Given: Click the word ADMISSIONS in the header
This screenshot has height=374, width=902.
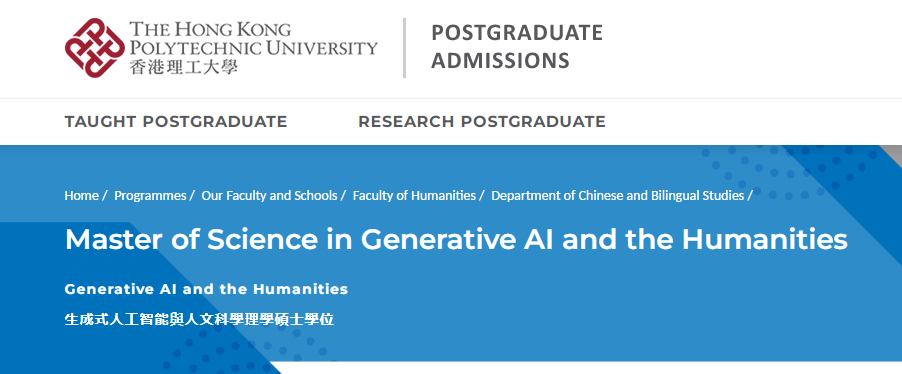Looking at the screenshot, I should 500,60.
